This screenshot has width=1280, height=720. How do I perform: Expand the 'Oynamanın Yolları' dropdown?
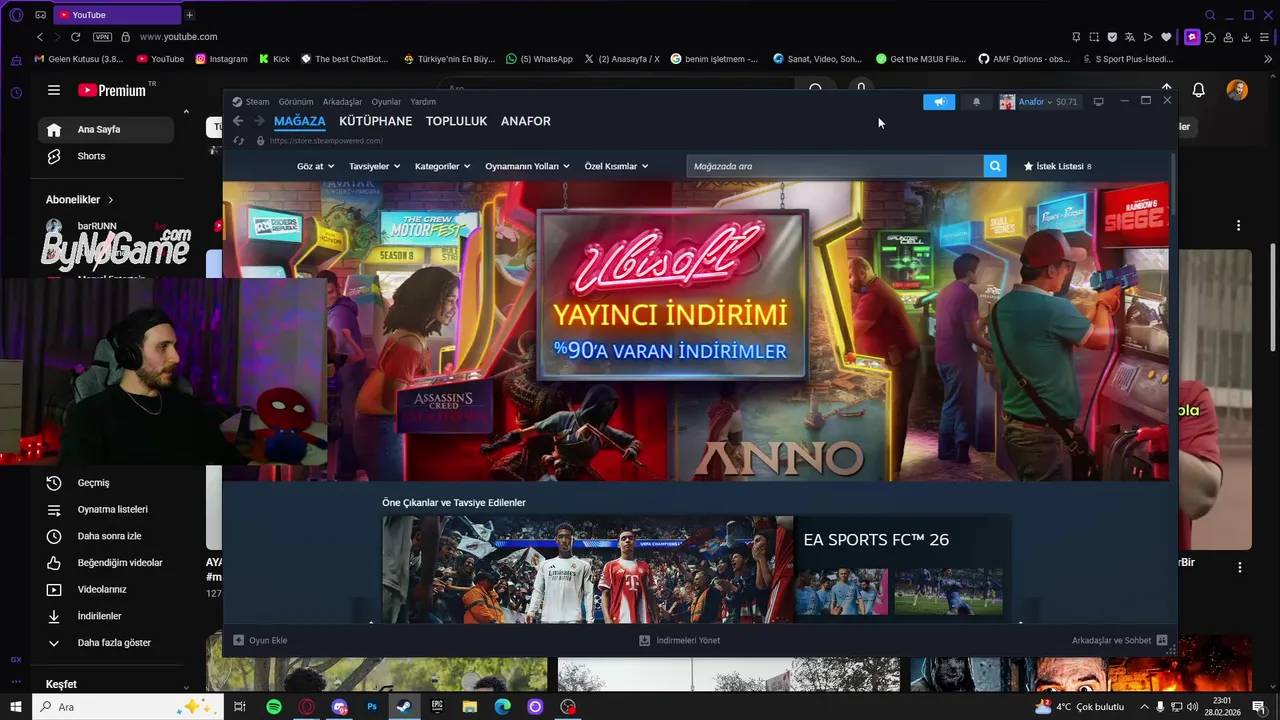pyautogui.click(x=527, y=166)
